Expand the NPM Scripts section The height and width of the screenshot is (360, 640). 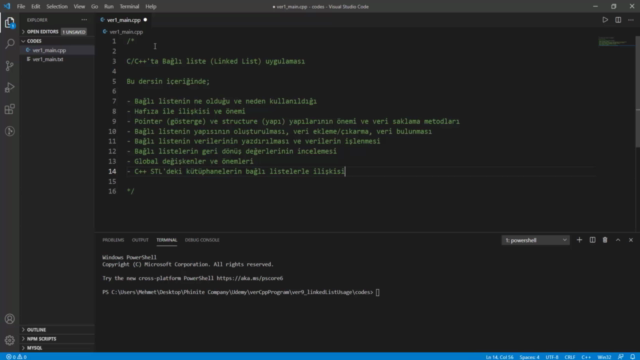[x=57, y=339]
